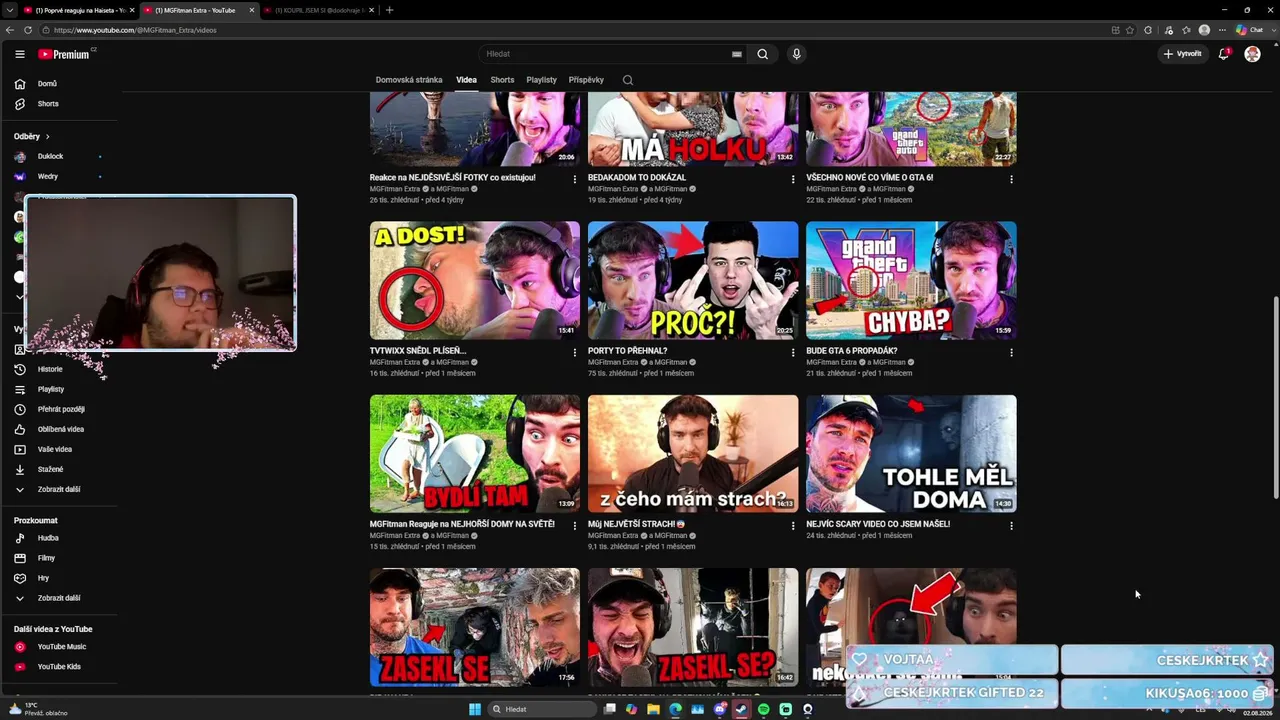Play the 'CHYBA?' GTA thumbnail video
The image size is (1280, 720).
click(911, 280)
